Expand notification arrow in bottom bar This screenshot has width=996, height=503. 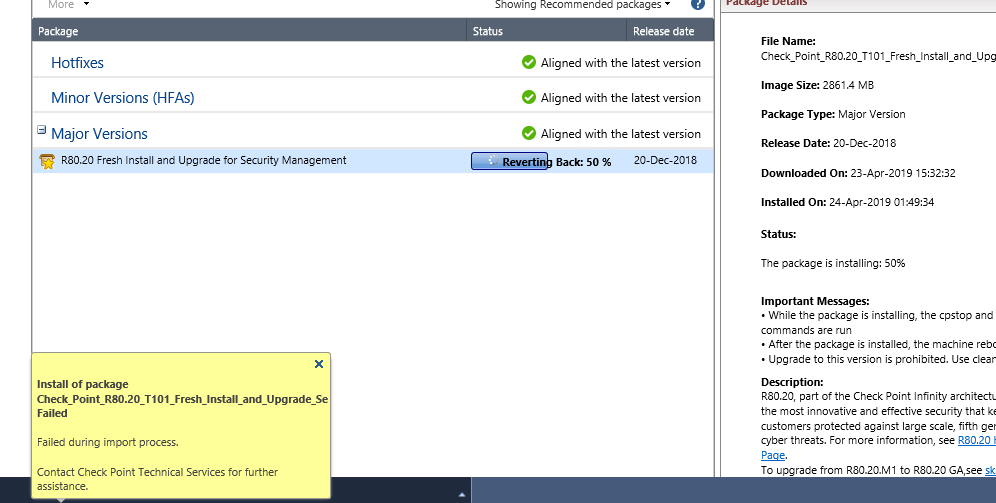pos(462,494)
